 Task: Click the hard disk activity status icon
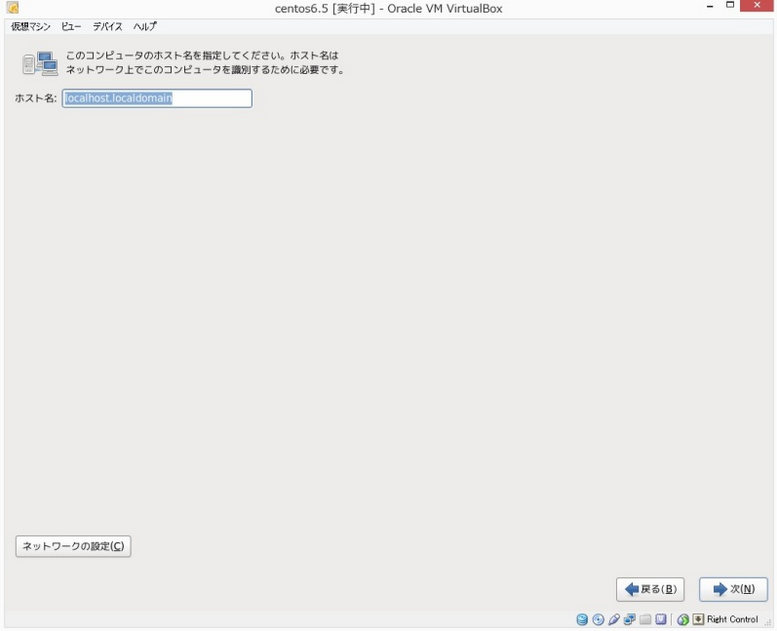[582, 619]
